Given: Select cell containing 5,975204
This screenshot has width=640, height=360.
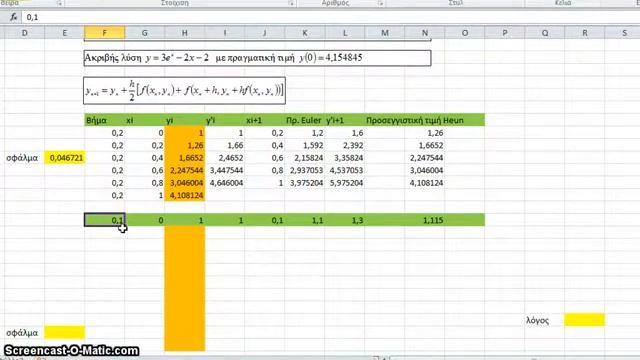Looking at the screenshot, I should 344,183.
